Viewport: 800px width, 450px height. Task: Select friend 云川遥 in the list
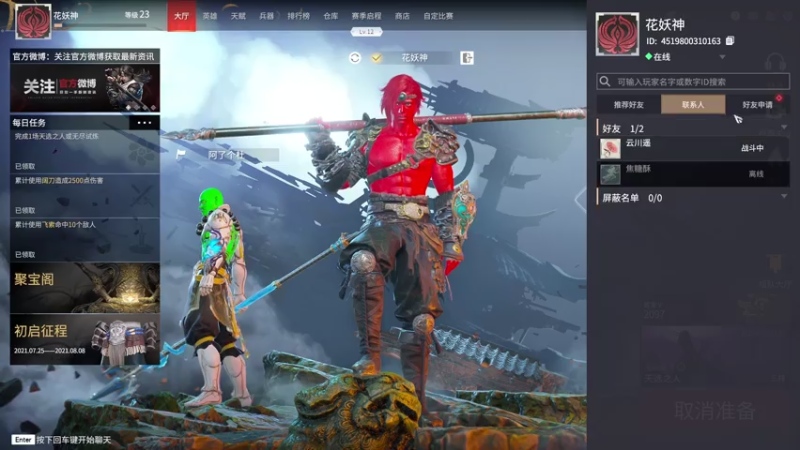693,148
